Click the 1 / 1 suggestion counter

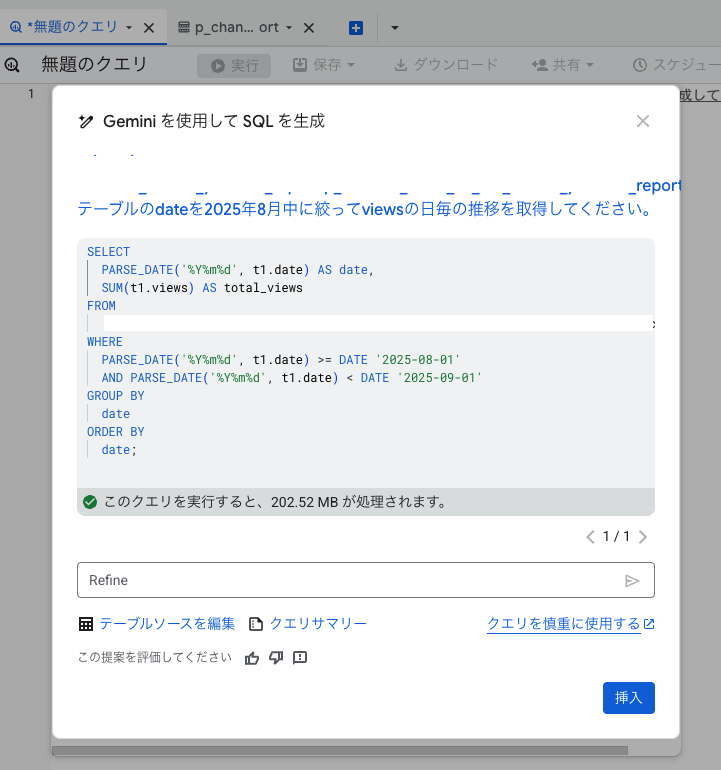coord(616,536)
